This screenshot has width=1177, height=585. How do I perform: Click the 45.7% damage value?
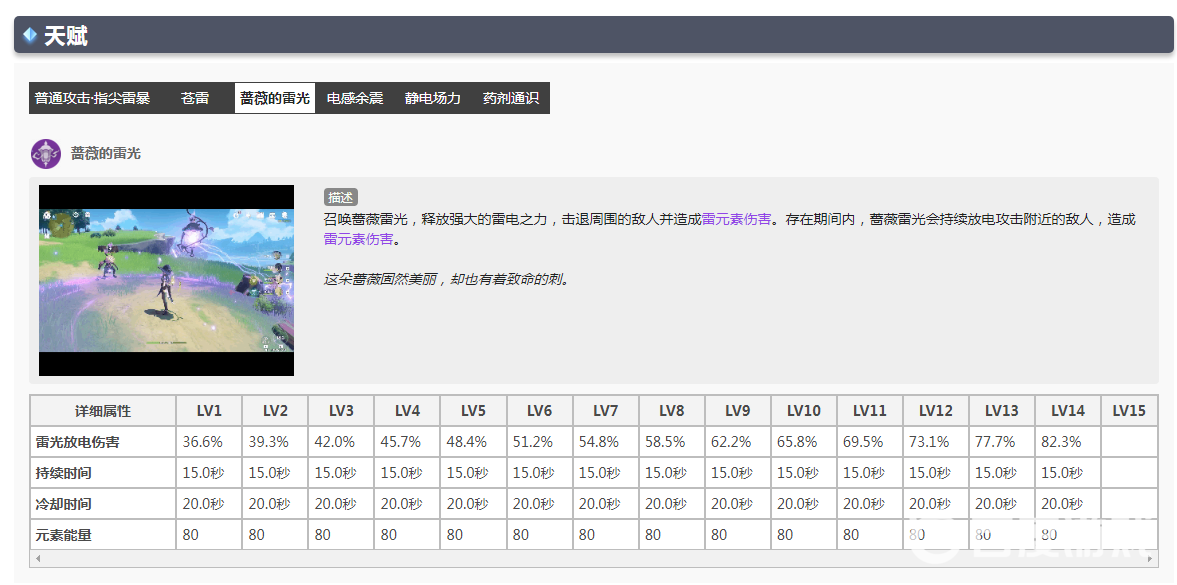click(x=401, y=442)
